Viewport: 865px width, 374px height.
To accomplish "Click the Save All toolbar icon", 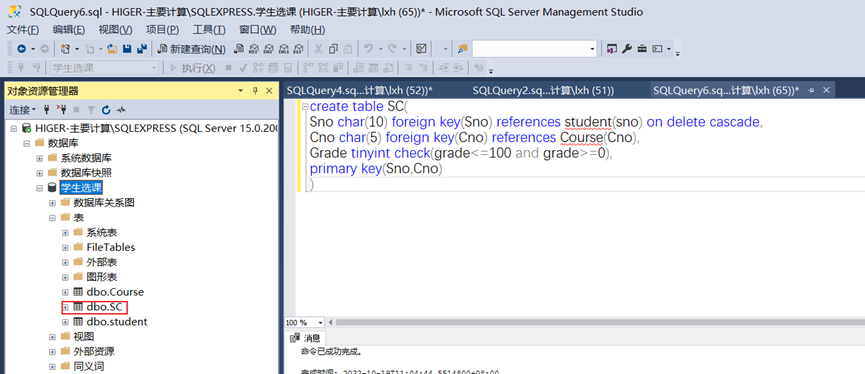I will (142, 49).
